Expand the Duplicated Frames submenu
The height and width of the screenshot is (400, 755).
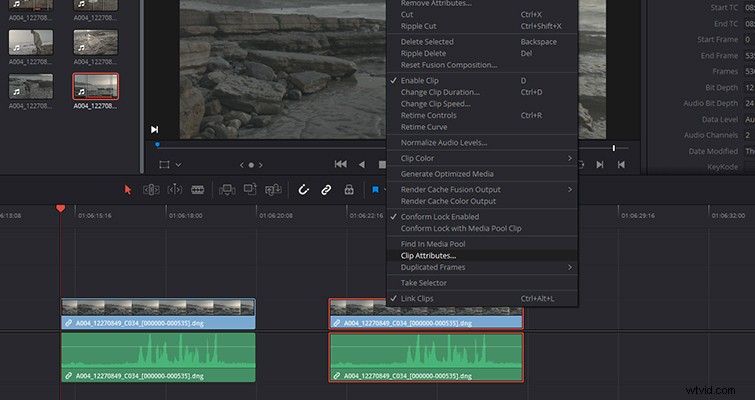point(482,267)
